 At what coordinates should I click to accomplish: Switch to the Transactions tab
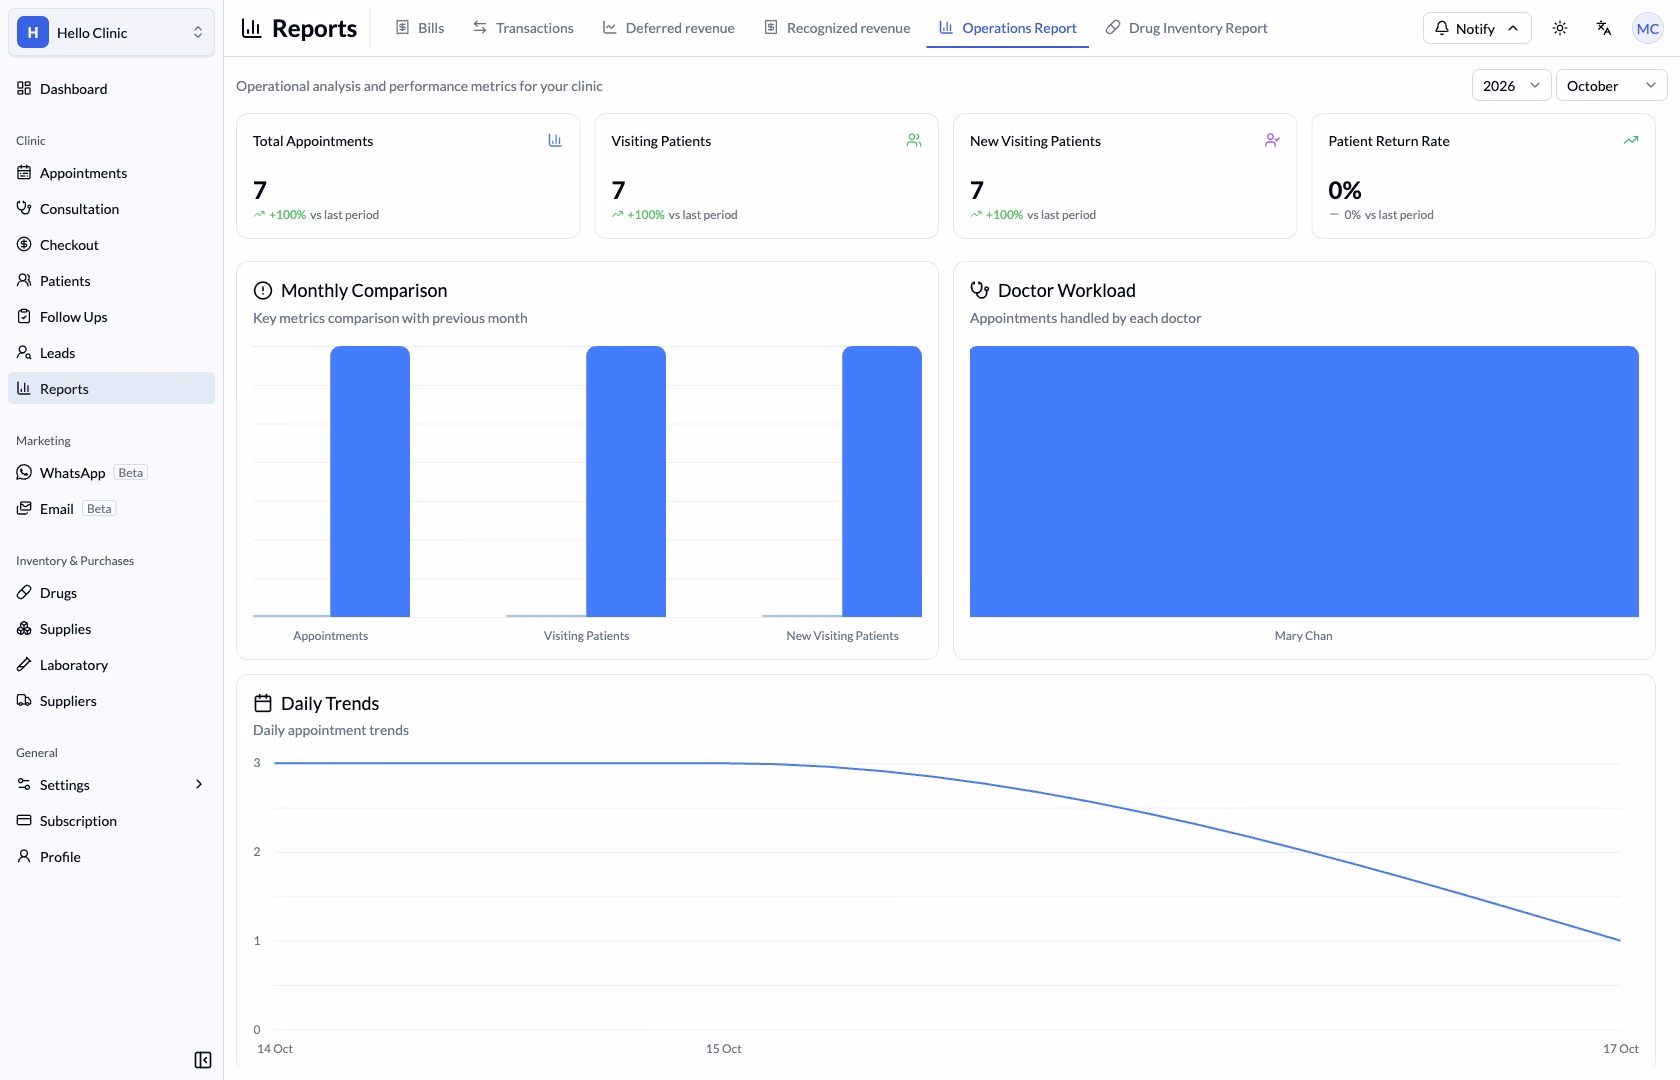pos(524,28)
